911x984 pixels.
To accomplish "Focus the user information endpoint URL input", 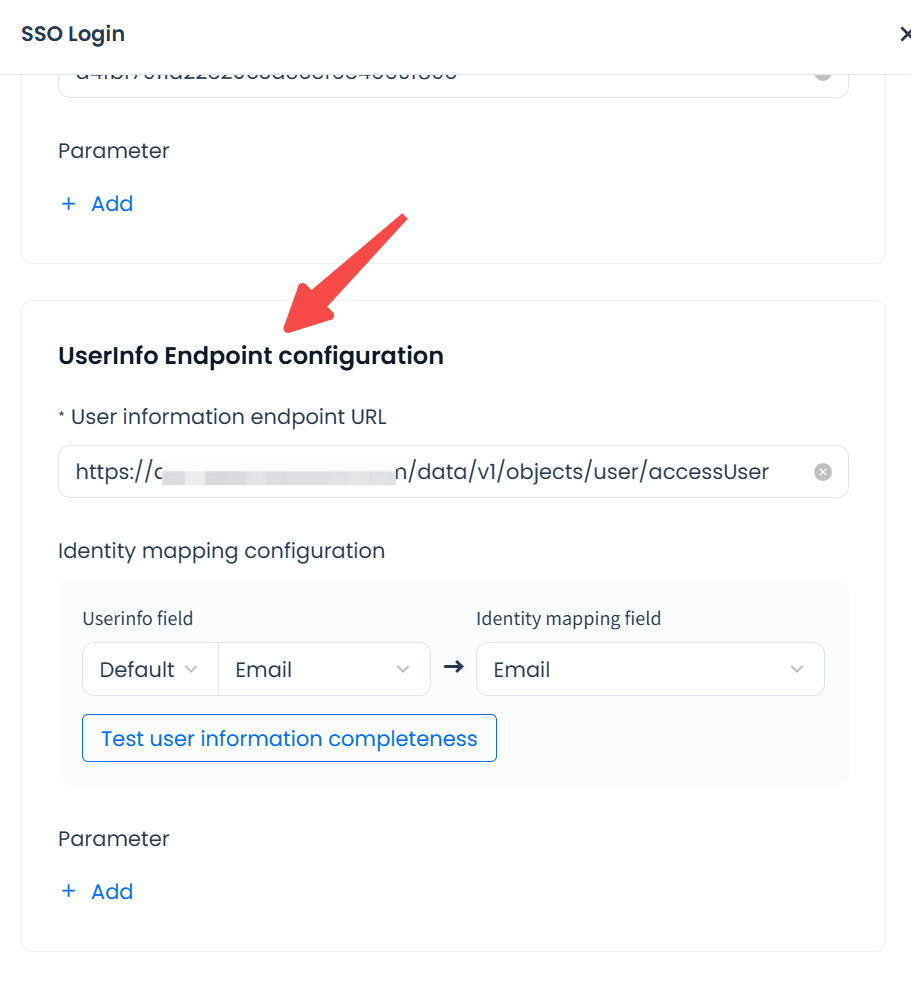I will click(440, 472).
